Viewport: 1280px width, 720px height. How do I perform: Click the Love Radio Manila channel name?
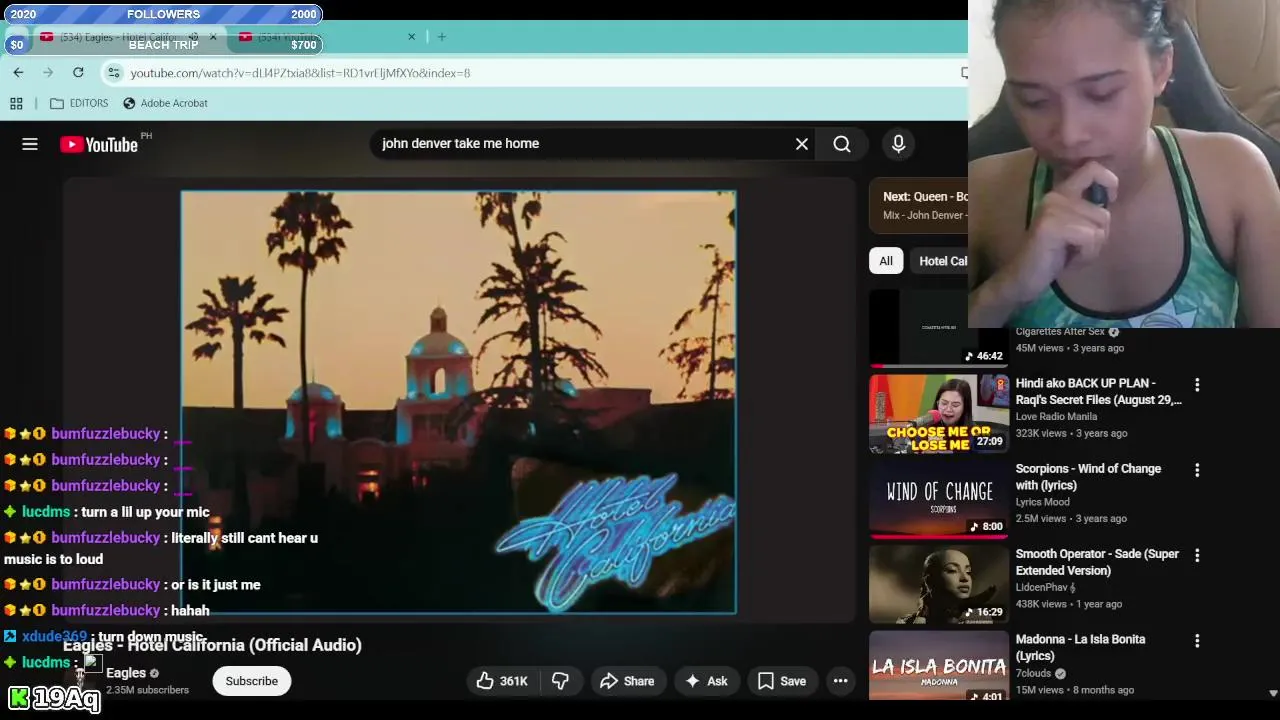pyautogui.click(x=1056, y=416)
